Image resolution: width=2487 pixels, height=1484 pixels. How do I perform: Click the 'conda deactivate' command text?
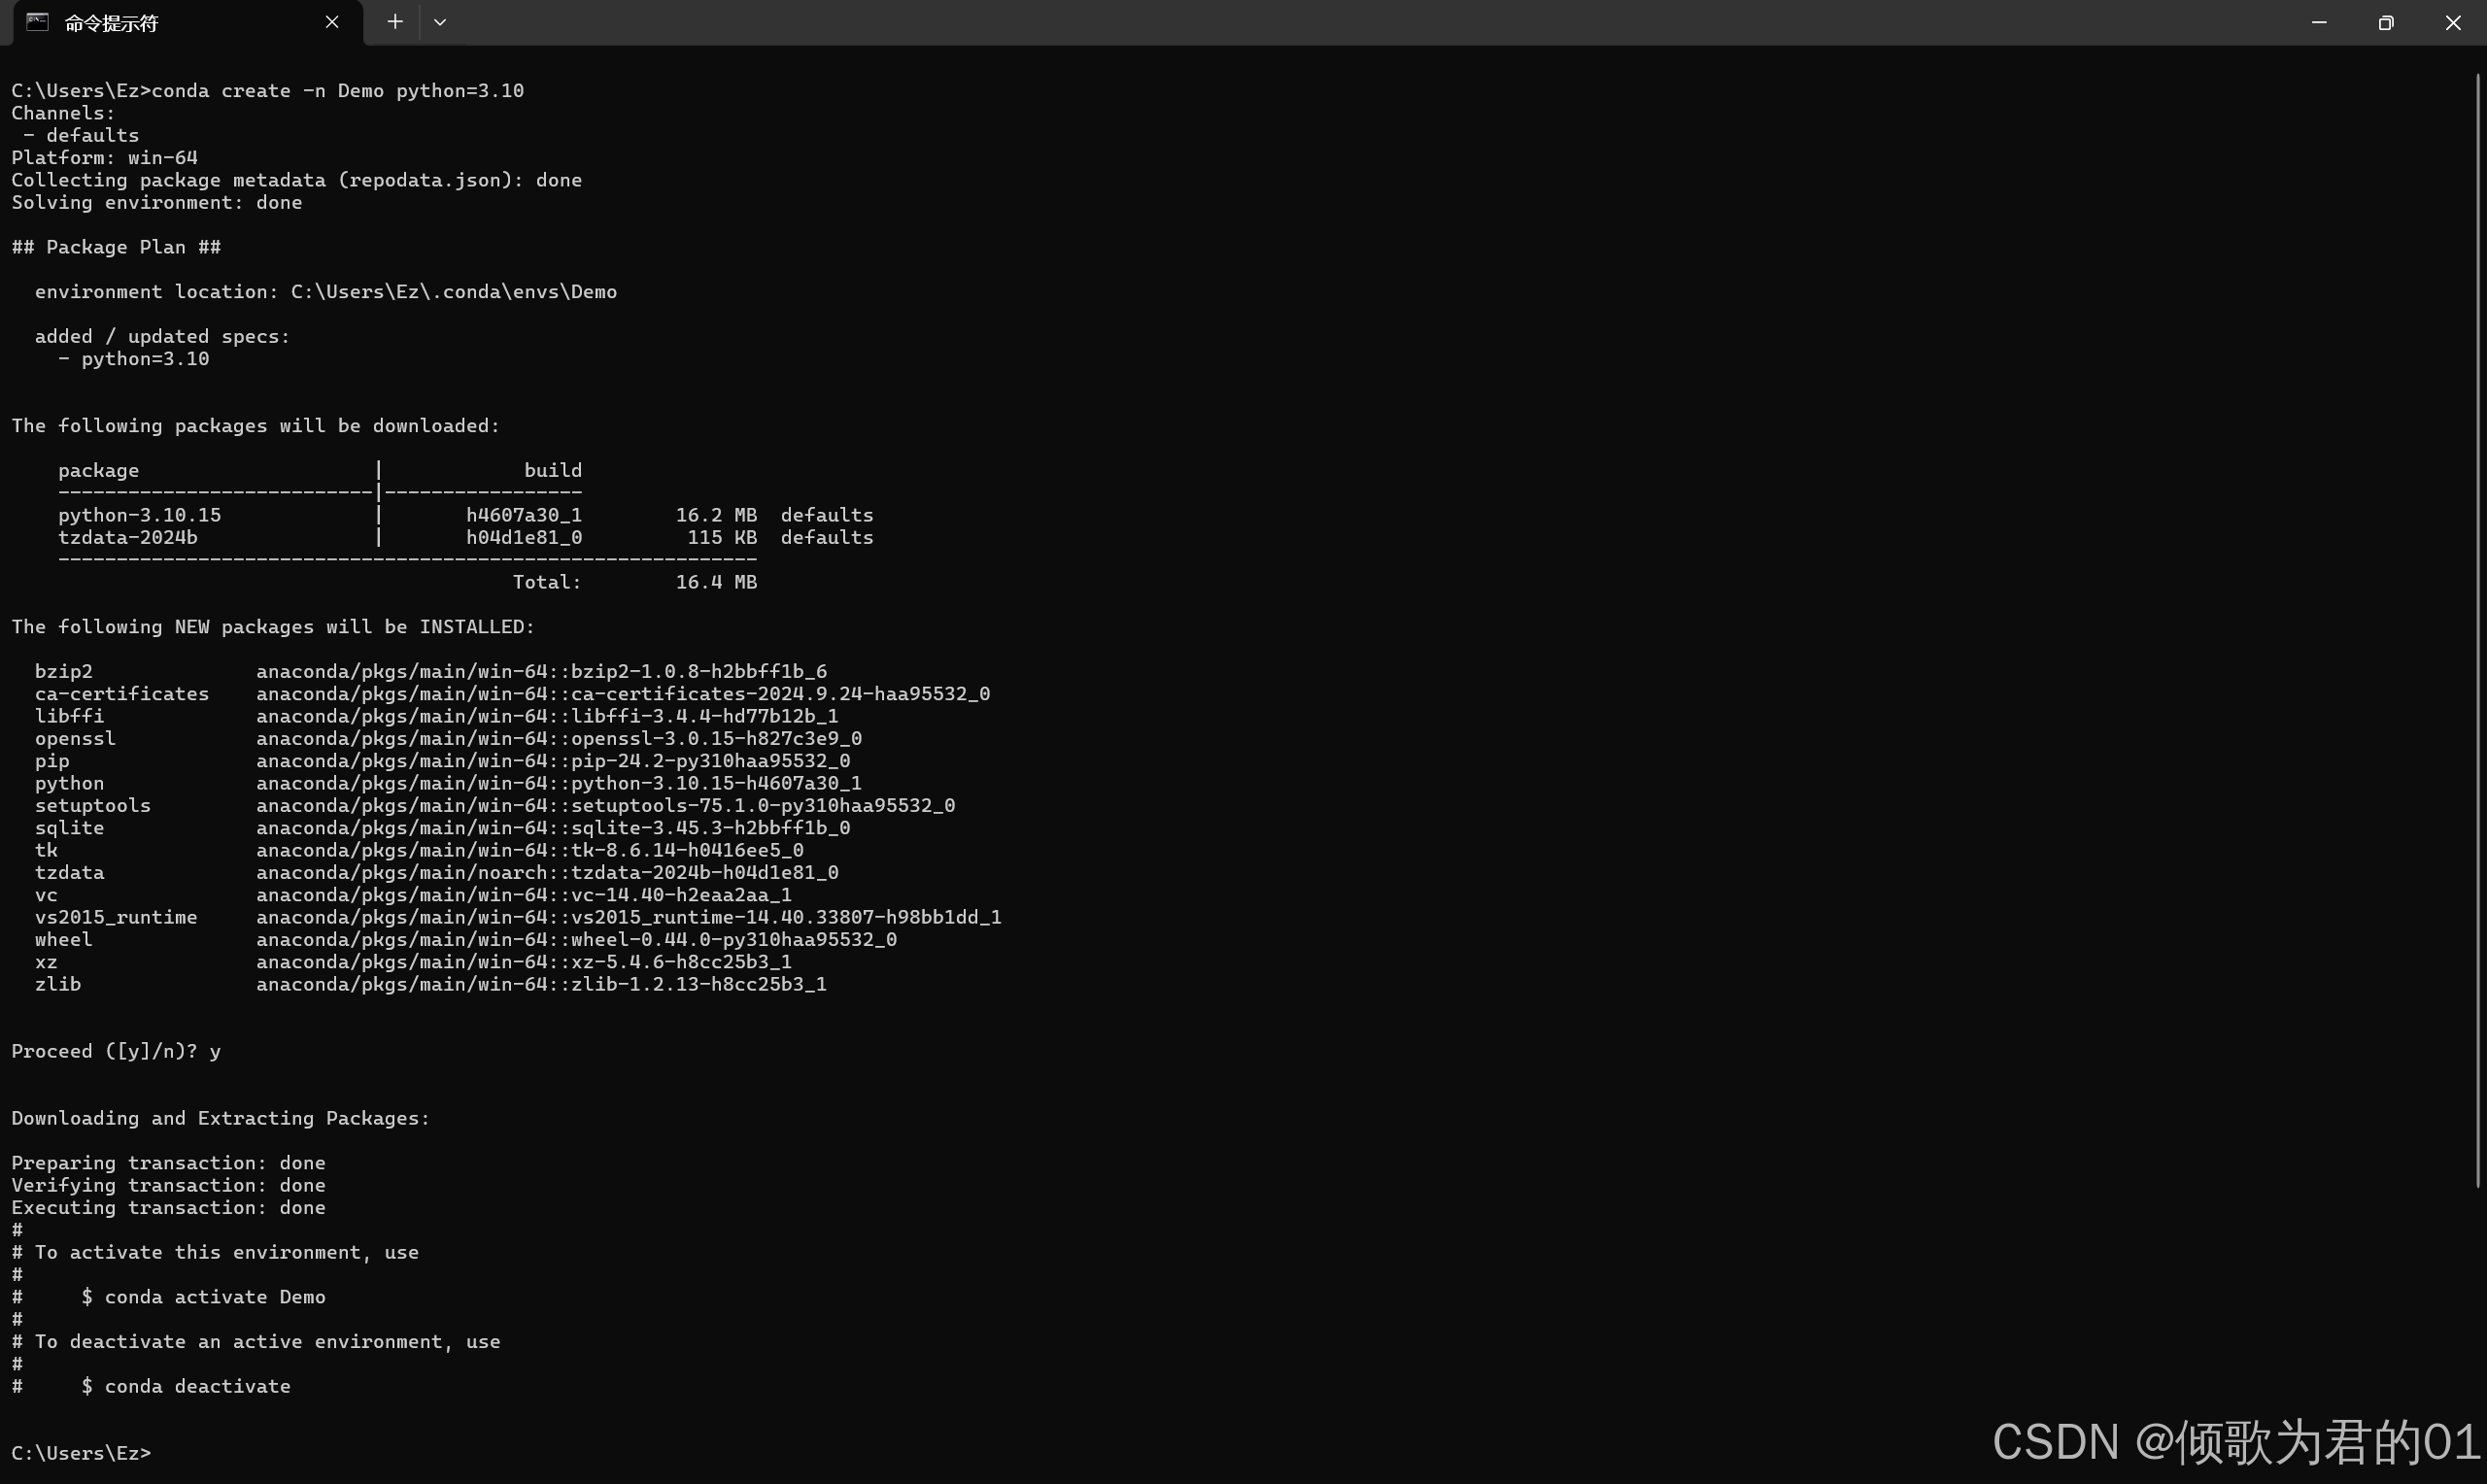click(197, 1386)
